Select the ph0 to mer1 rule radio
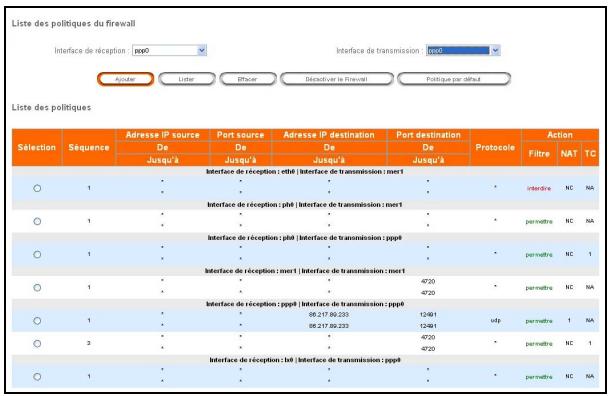Image resolution: width=610 pixels, height=396 pixels. point(37,221)
